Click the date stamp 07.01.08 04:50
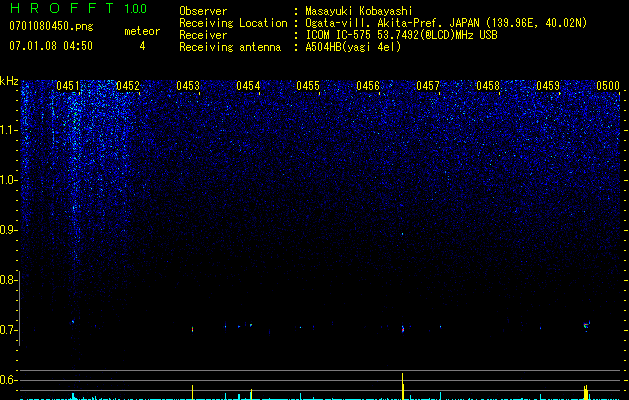 tap(51, 46)
